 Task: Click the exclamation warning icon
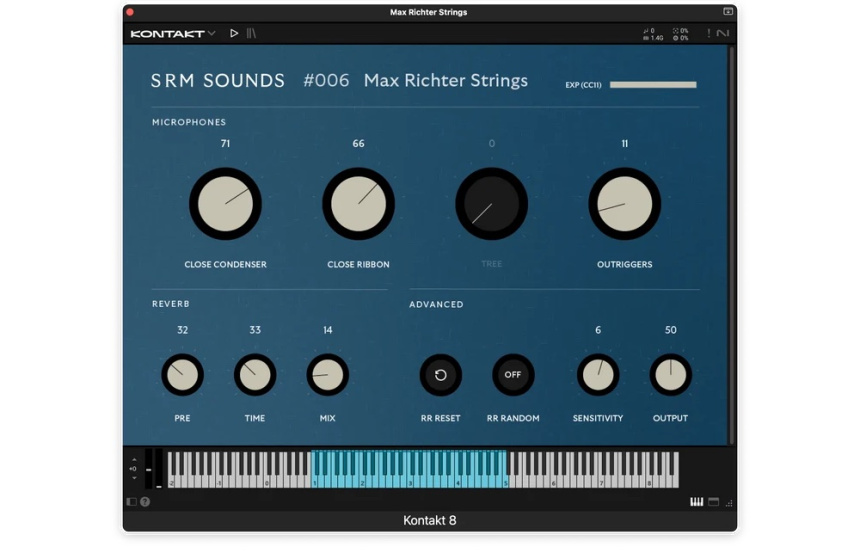[x=709, y=33]
